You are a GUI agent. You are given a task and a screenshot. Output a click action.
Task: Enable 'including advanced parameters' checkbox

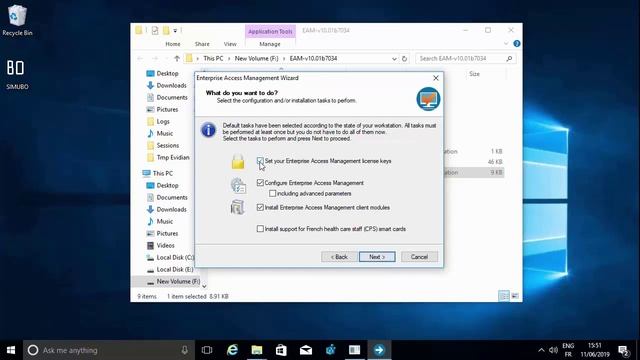pyautogui.click(x=272, y=193)
